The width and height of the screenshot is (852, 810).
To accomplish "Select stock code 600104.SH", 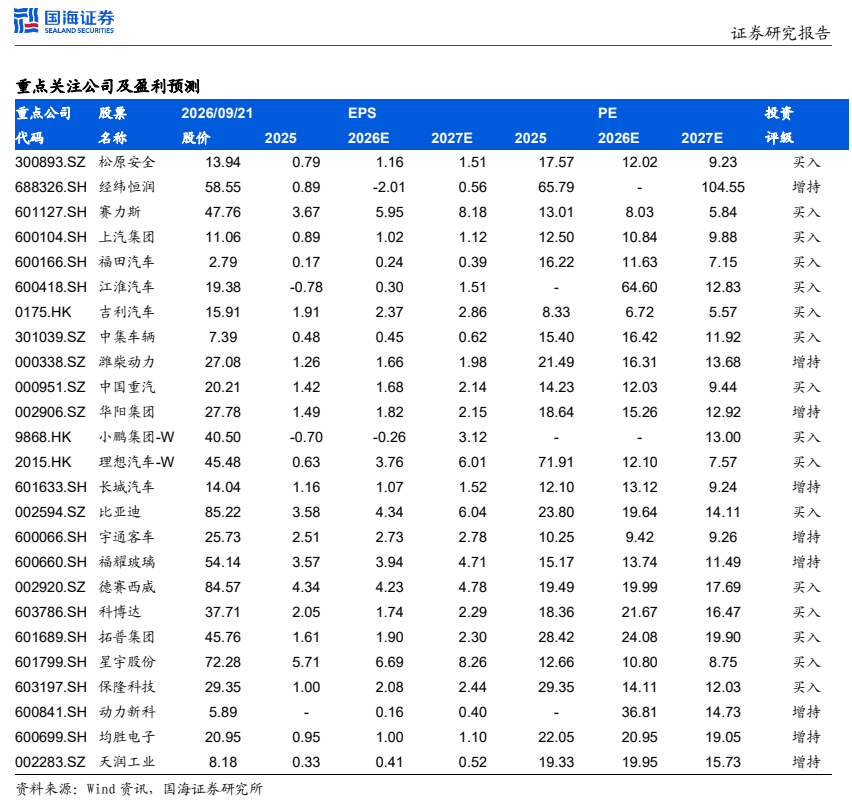I will pyautogui.click(x=51, y=237).
